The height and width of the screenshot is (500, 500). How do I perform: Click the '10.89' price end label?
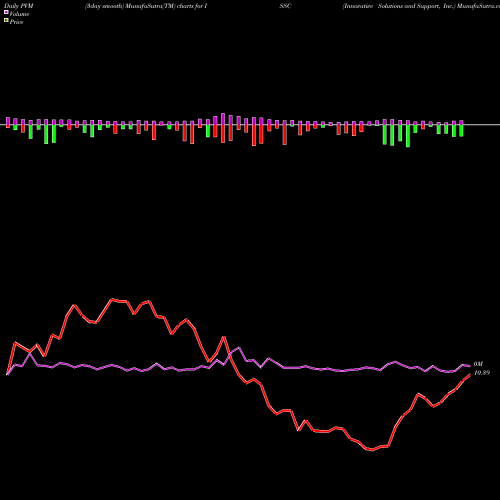point(482,373)
